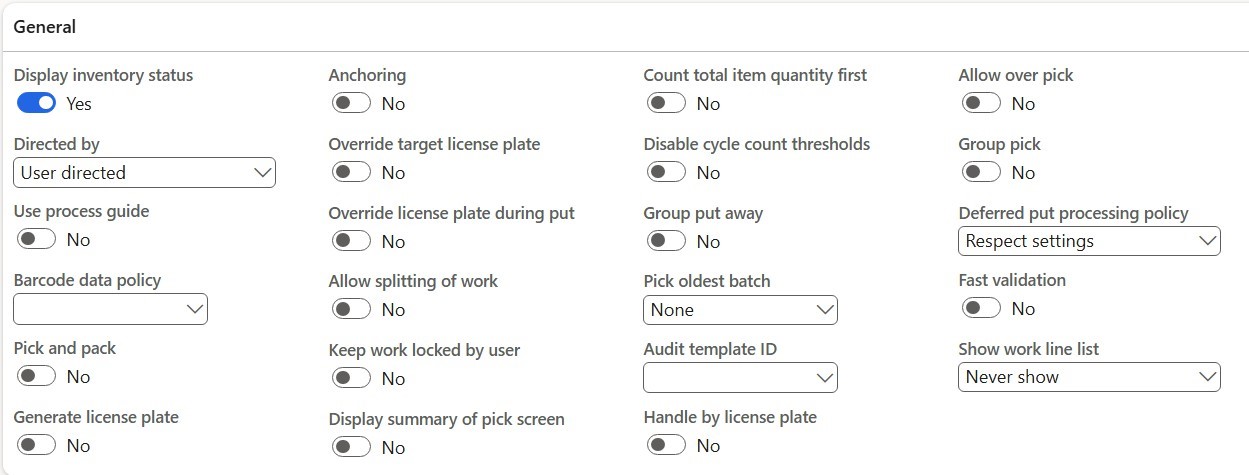Enable the Anchoring toggle
Screen dimensions: 1249x475
(x=351, y=103)
